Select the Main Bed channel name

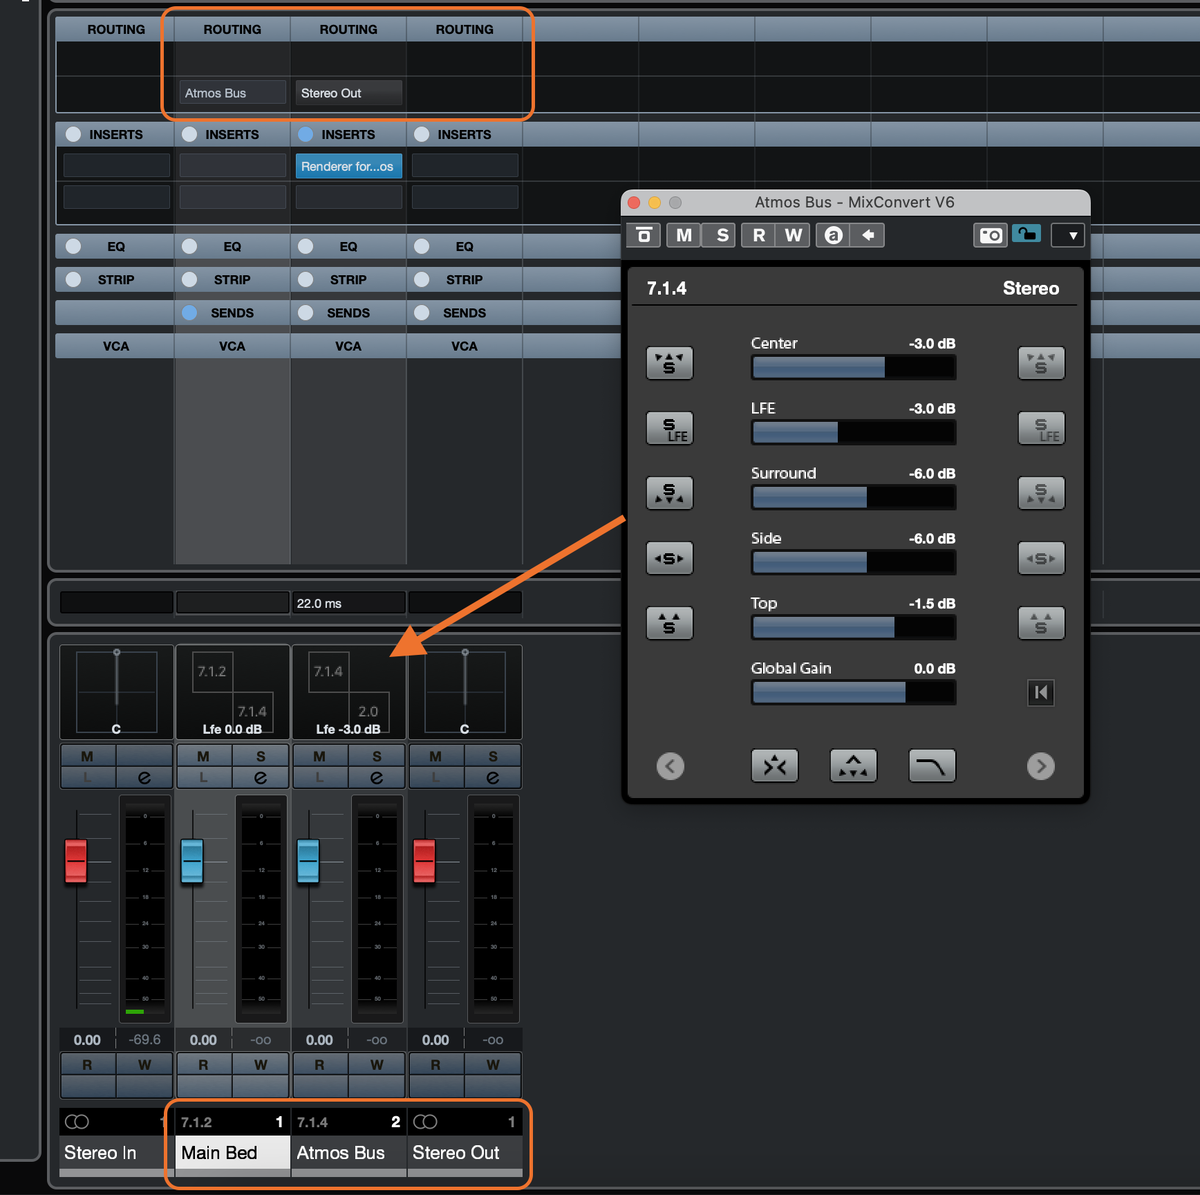point(232,1153)
